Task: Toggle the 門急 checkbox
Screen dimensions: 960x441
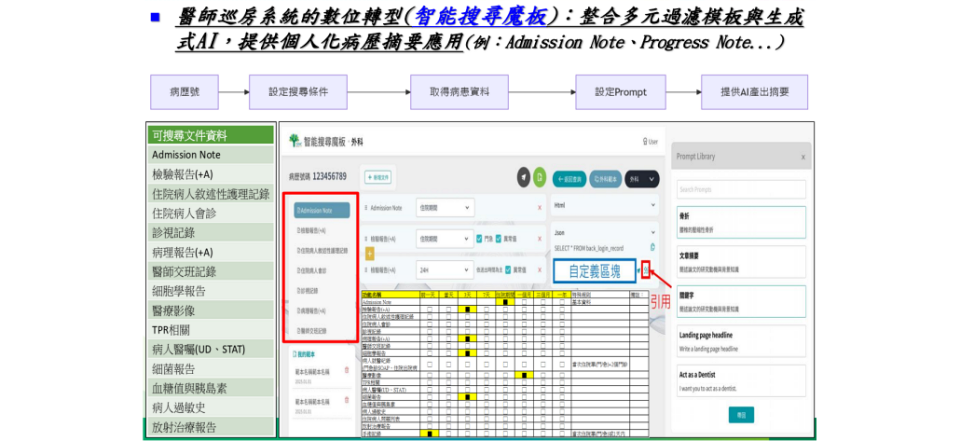Action: coord(479,239)
